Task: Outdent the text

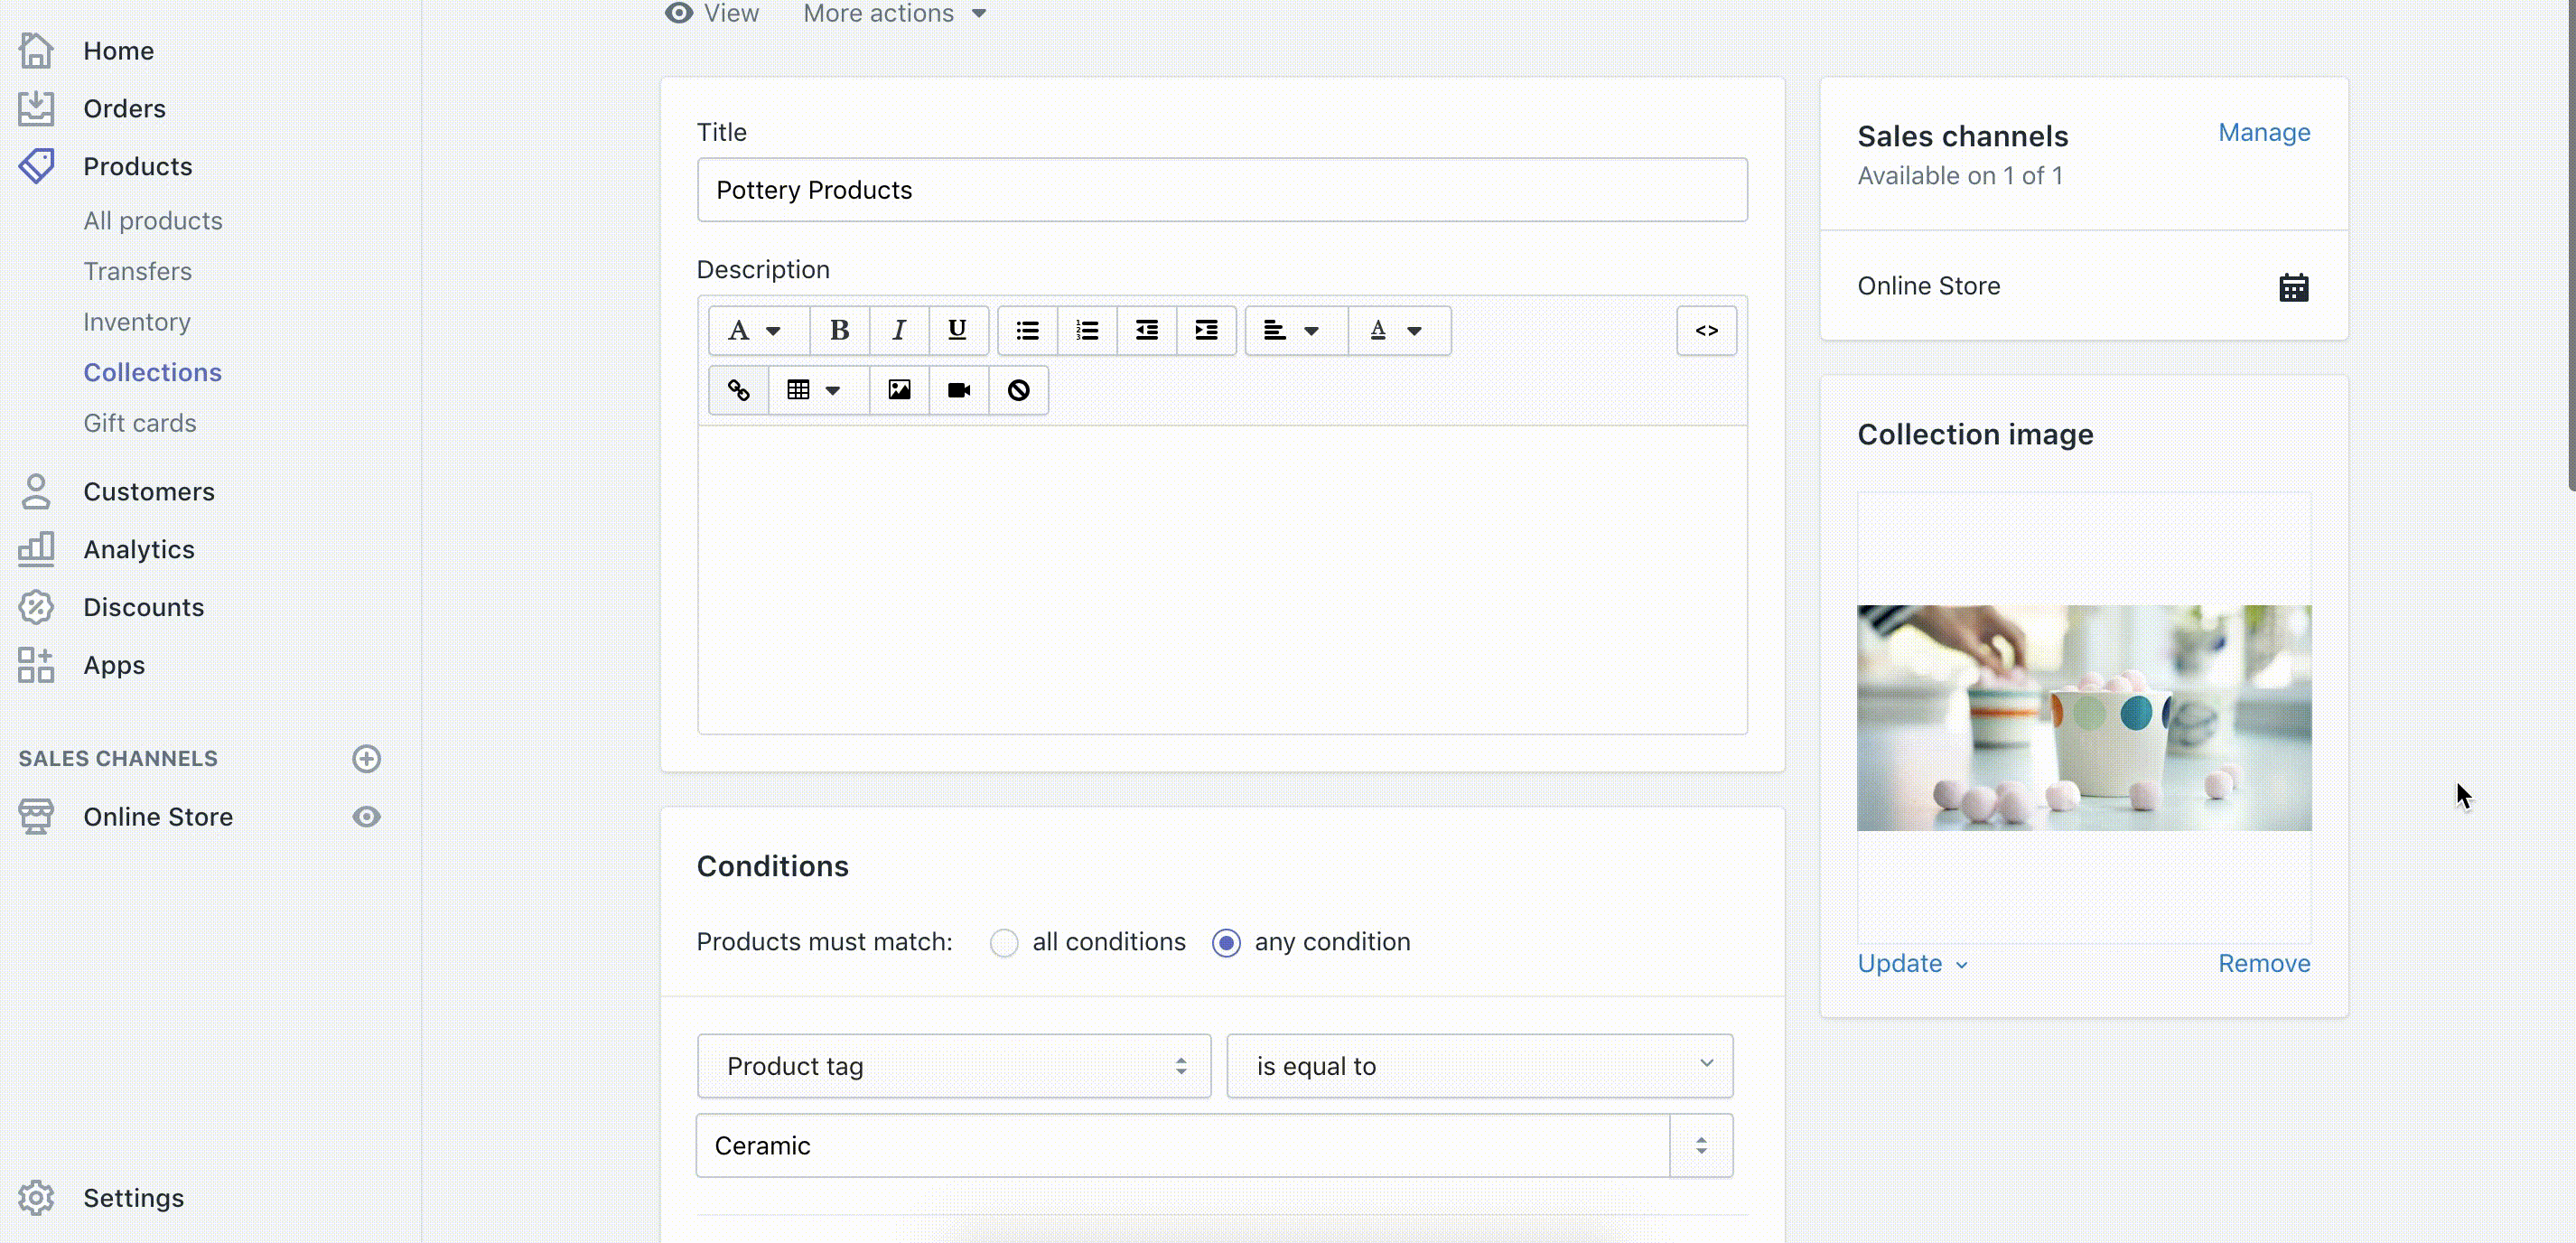Action: tap(1147, 330)
